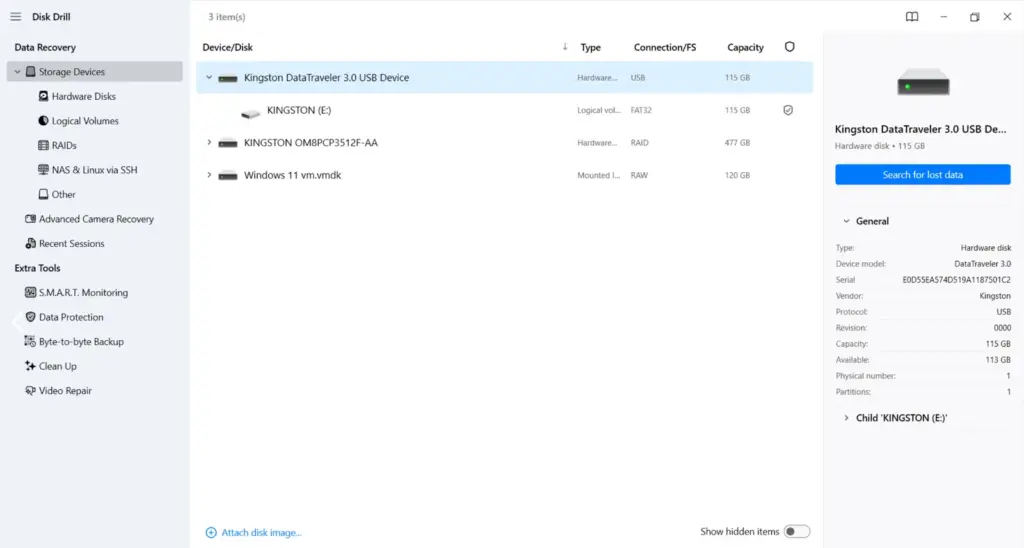The image size is (1024, 548).
Task: Click the Hardware Disks icon
Action: pyautogui.click(x=43, y=96)
